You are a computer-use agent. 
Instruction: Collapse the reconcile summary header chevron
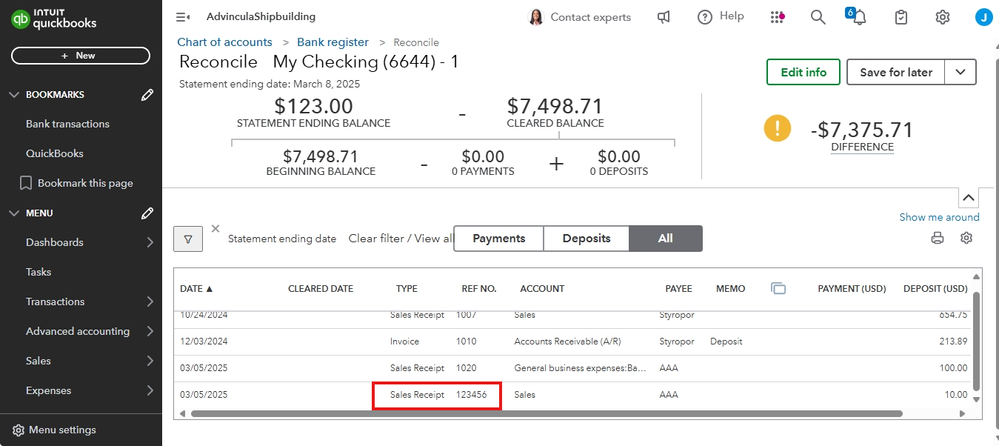click(x=968, y=196)
